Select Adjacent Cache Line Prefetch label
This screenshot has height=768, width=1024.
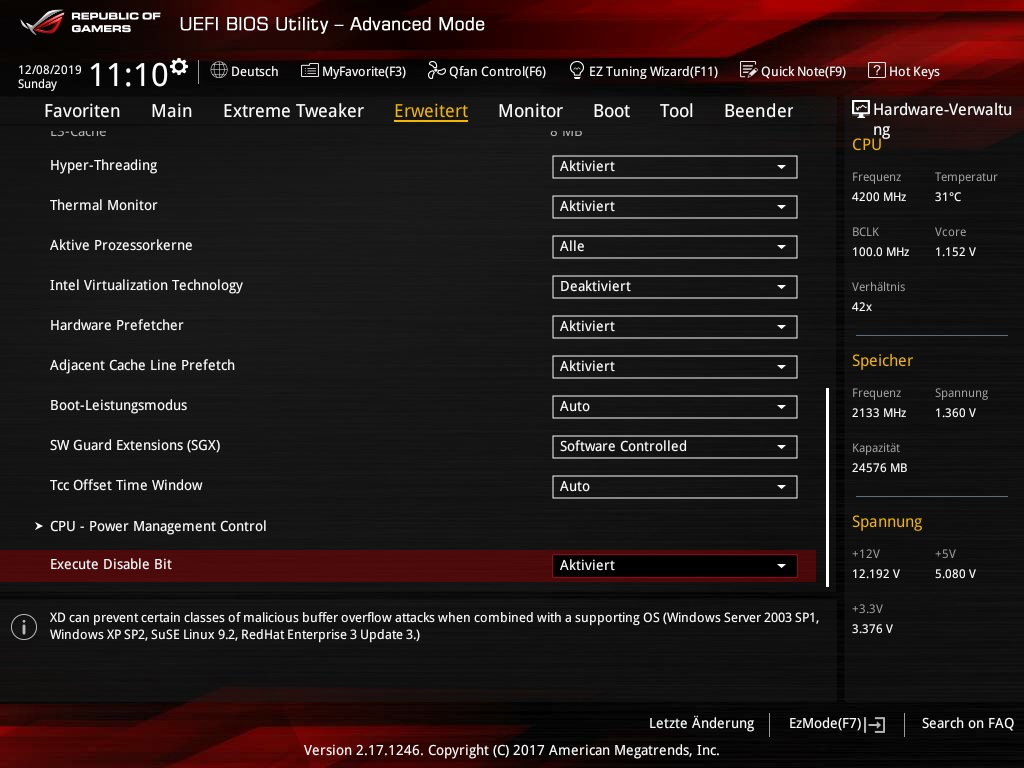[x=142, y=365]
